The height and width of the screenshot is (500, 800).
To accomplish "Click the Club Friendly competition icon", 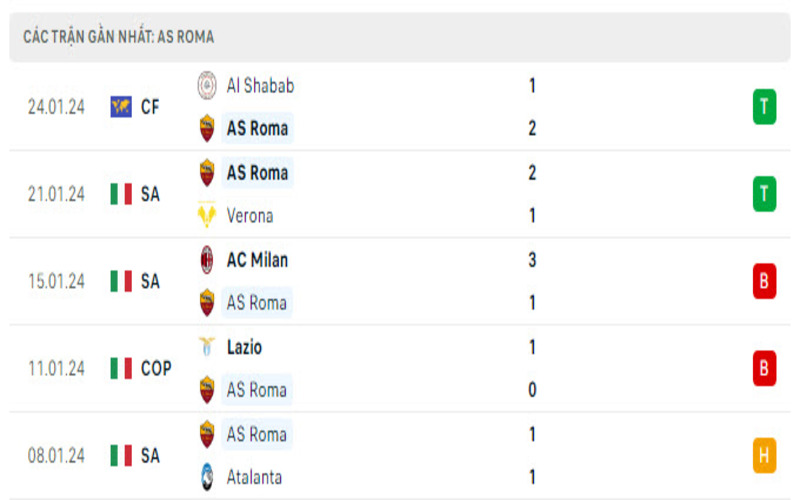I will [121, 107].
